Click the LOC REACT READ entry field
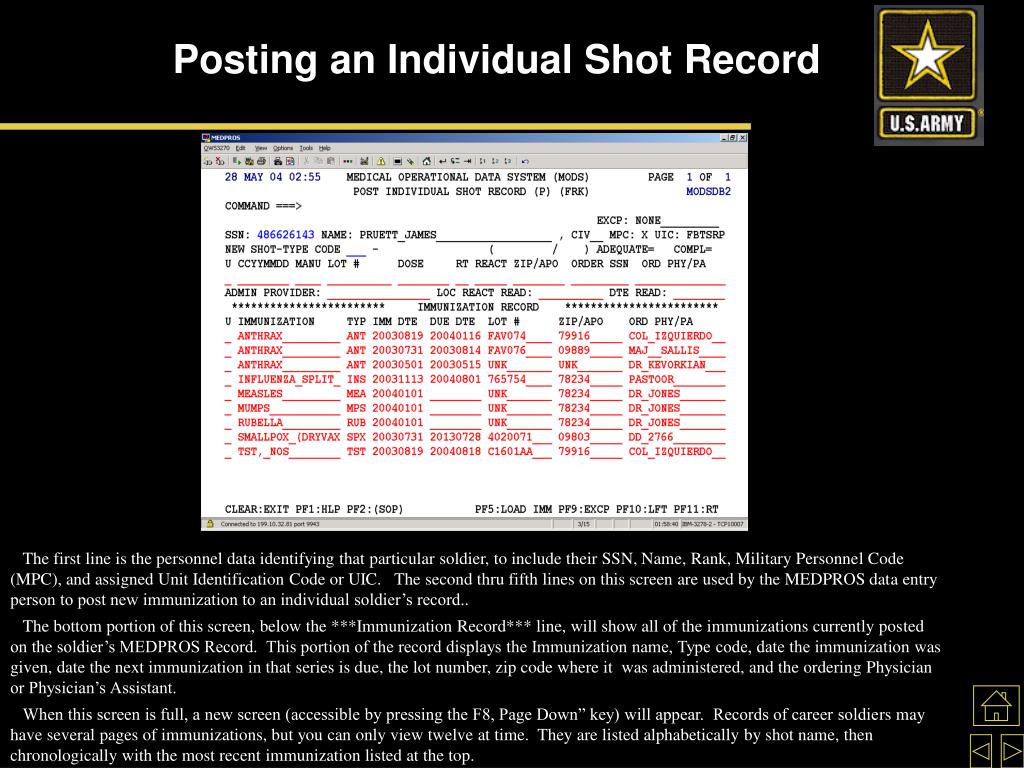This screenshot has height=768, width=1024. 571,293
